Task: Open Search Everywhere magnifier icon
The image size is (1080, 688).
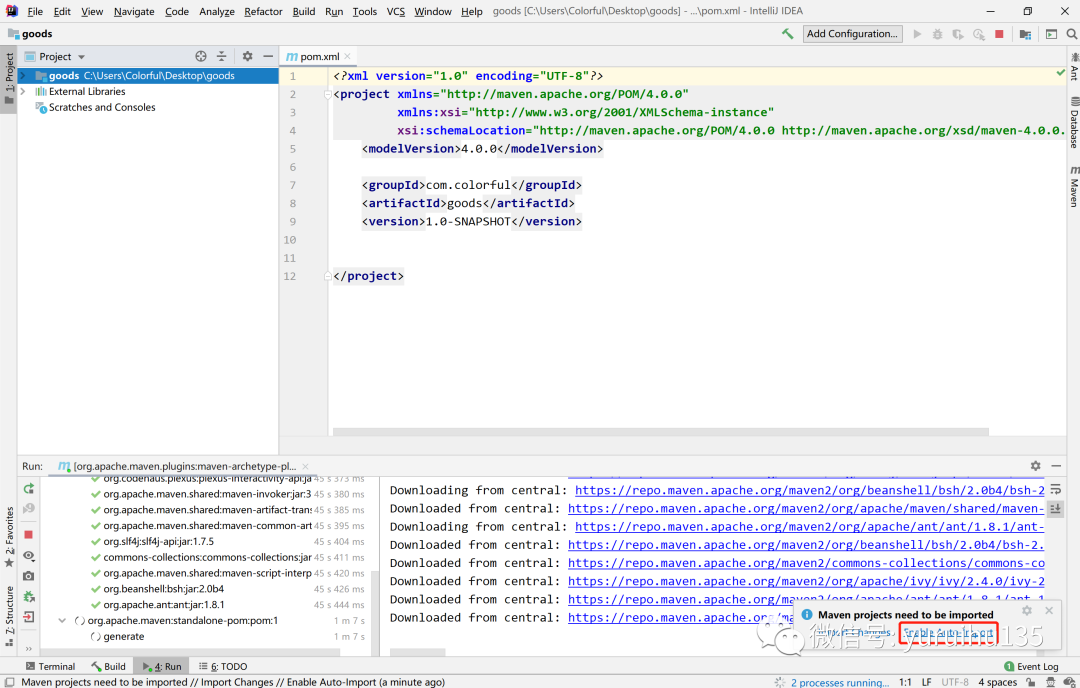Action: click(x=1072, y=34)
